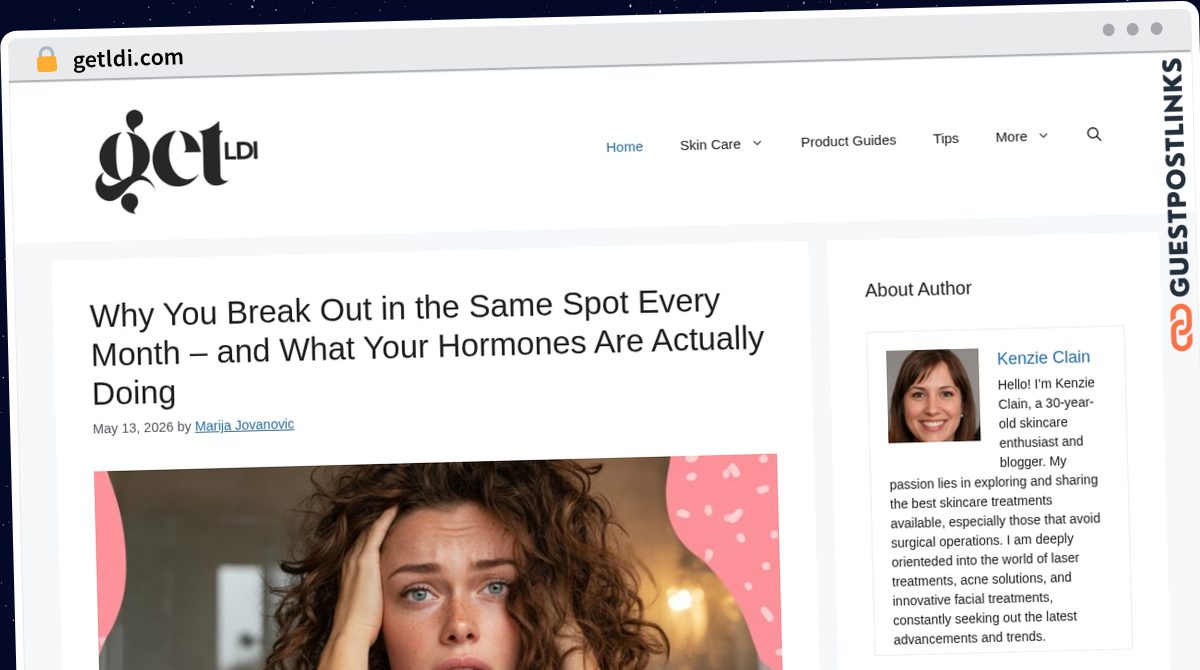Click the first window control dot
1200x670 pixels.
[x=1108, y=30]
